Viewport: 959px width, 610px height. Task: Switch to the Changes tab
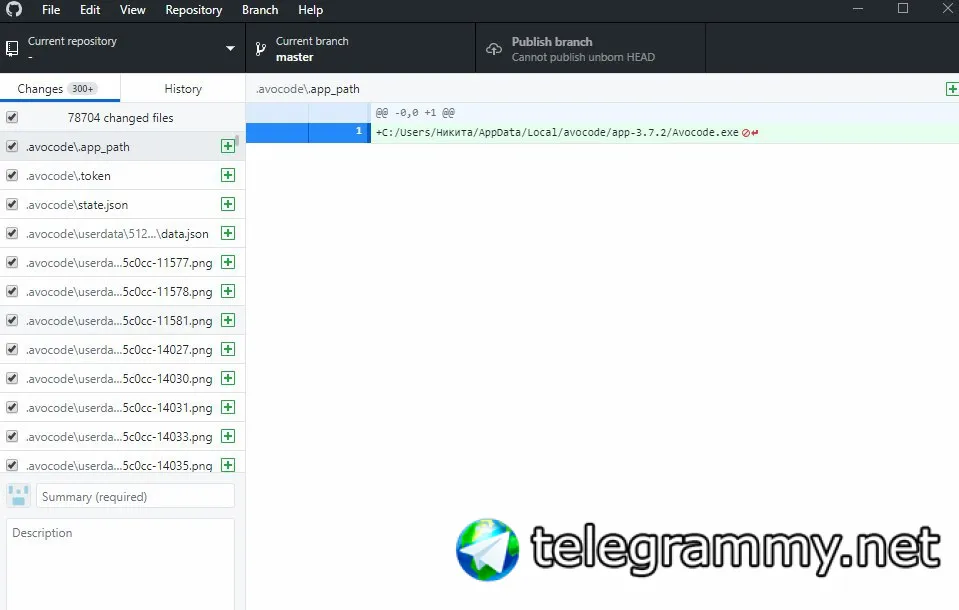(x=60, y=89)
